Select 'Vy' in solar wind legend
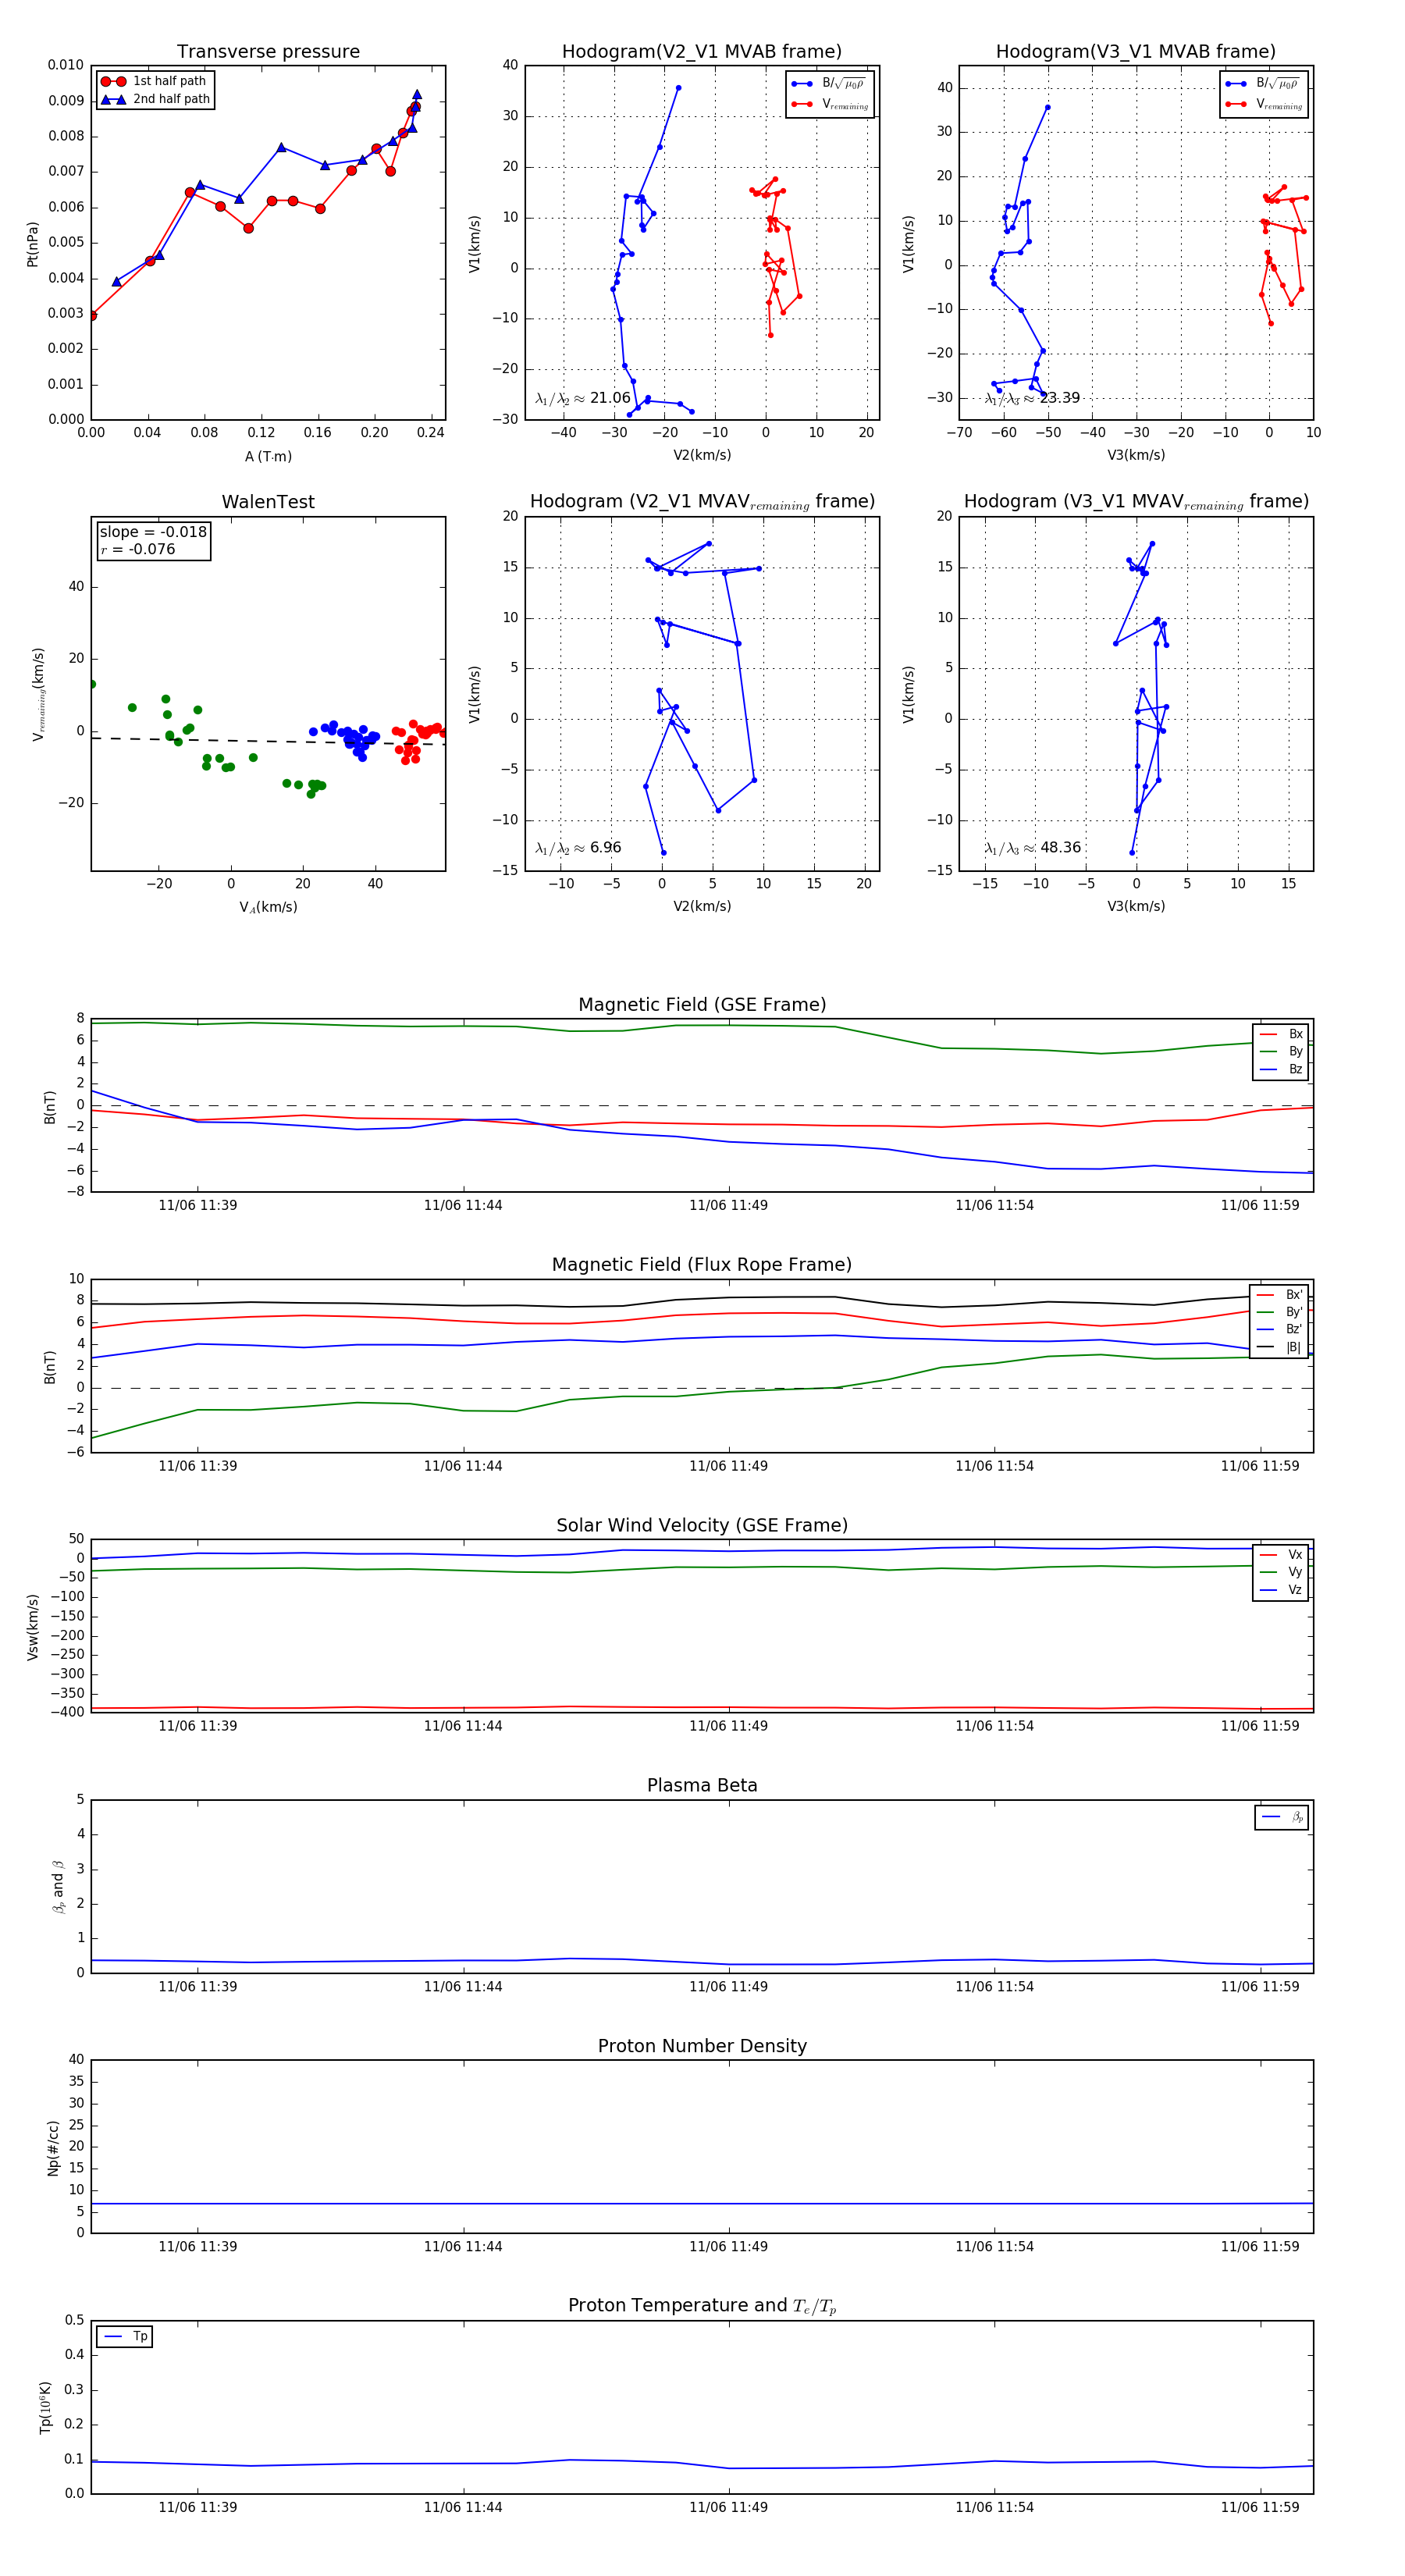Image resolution: width=1405 pixels, height=2576 pixels. click(x=1281, y=1573)
